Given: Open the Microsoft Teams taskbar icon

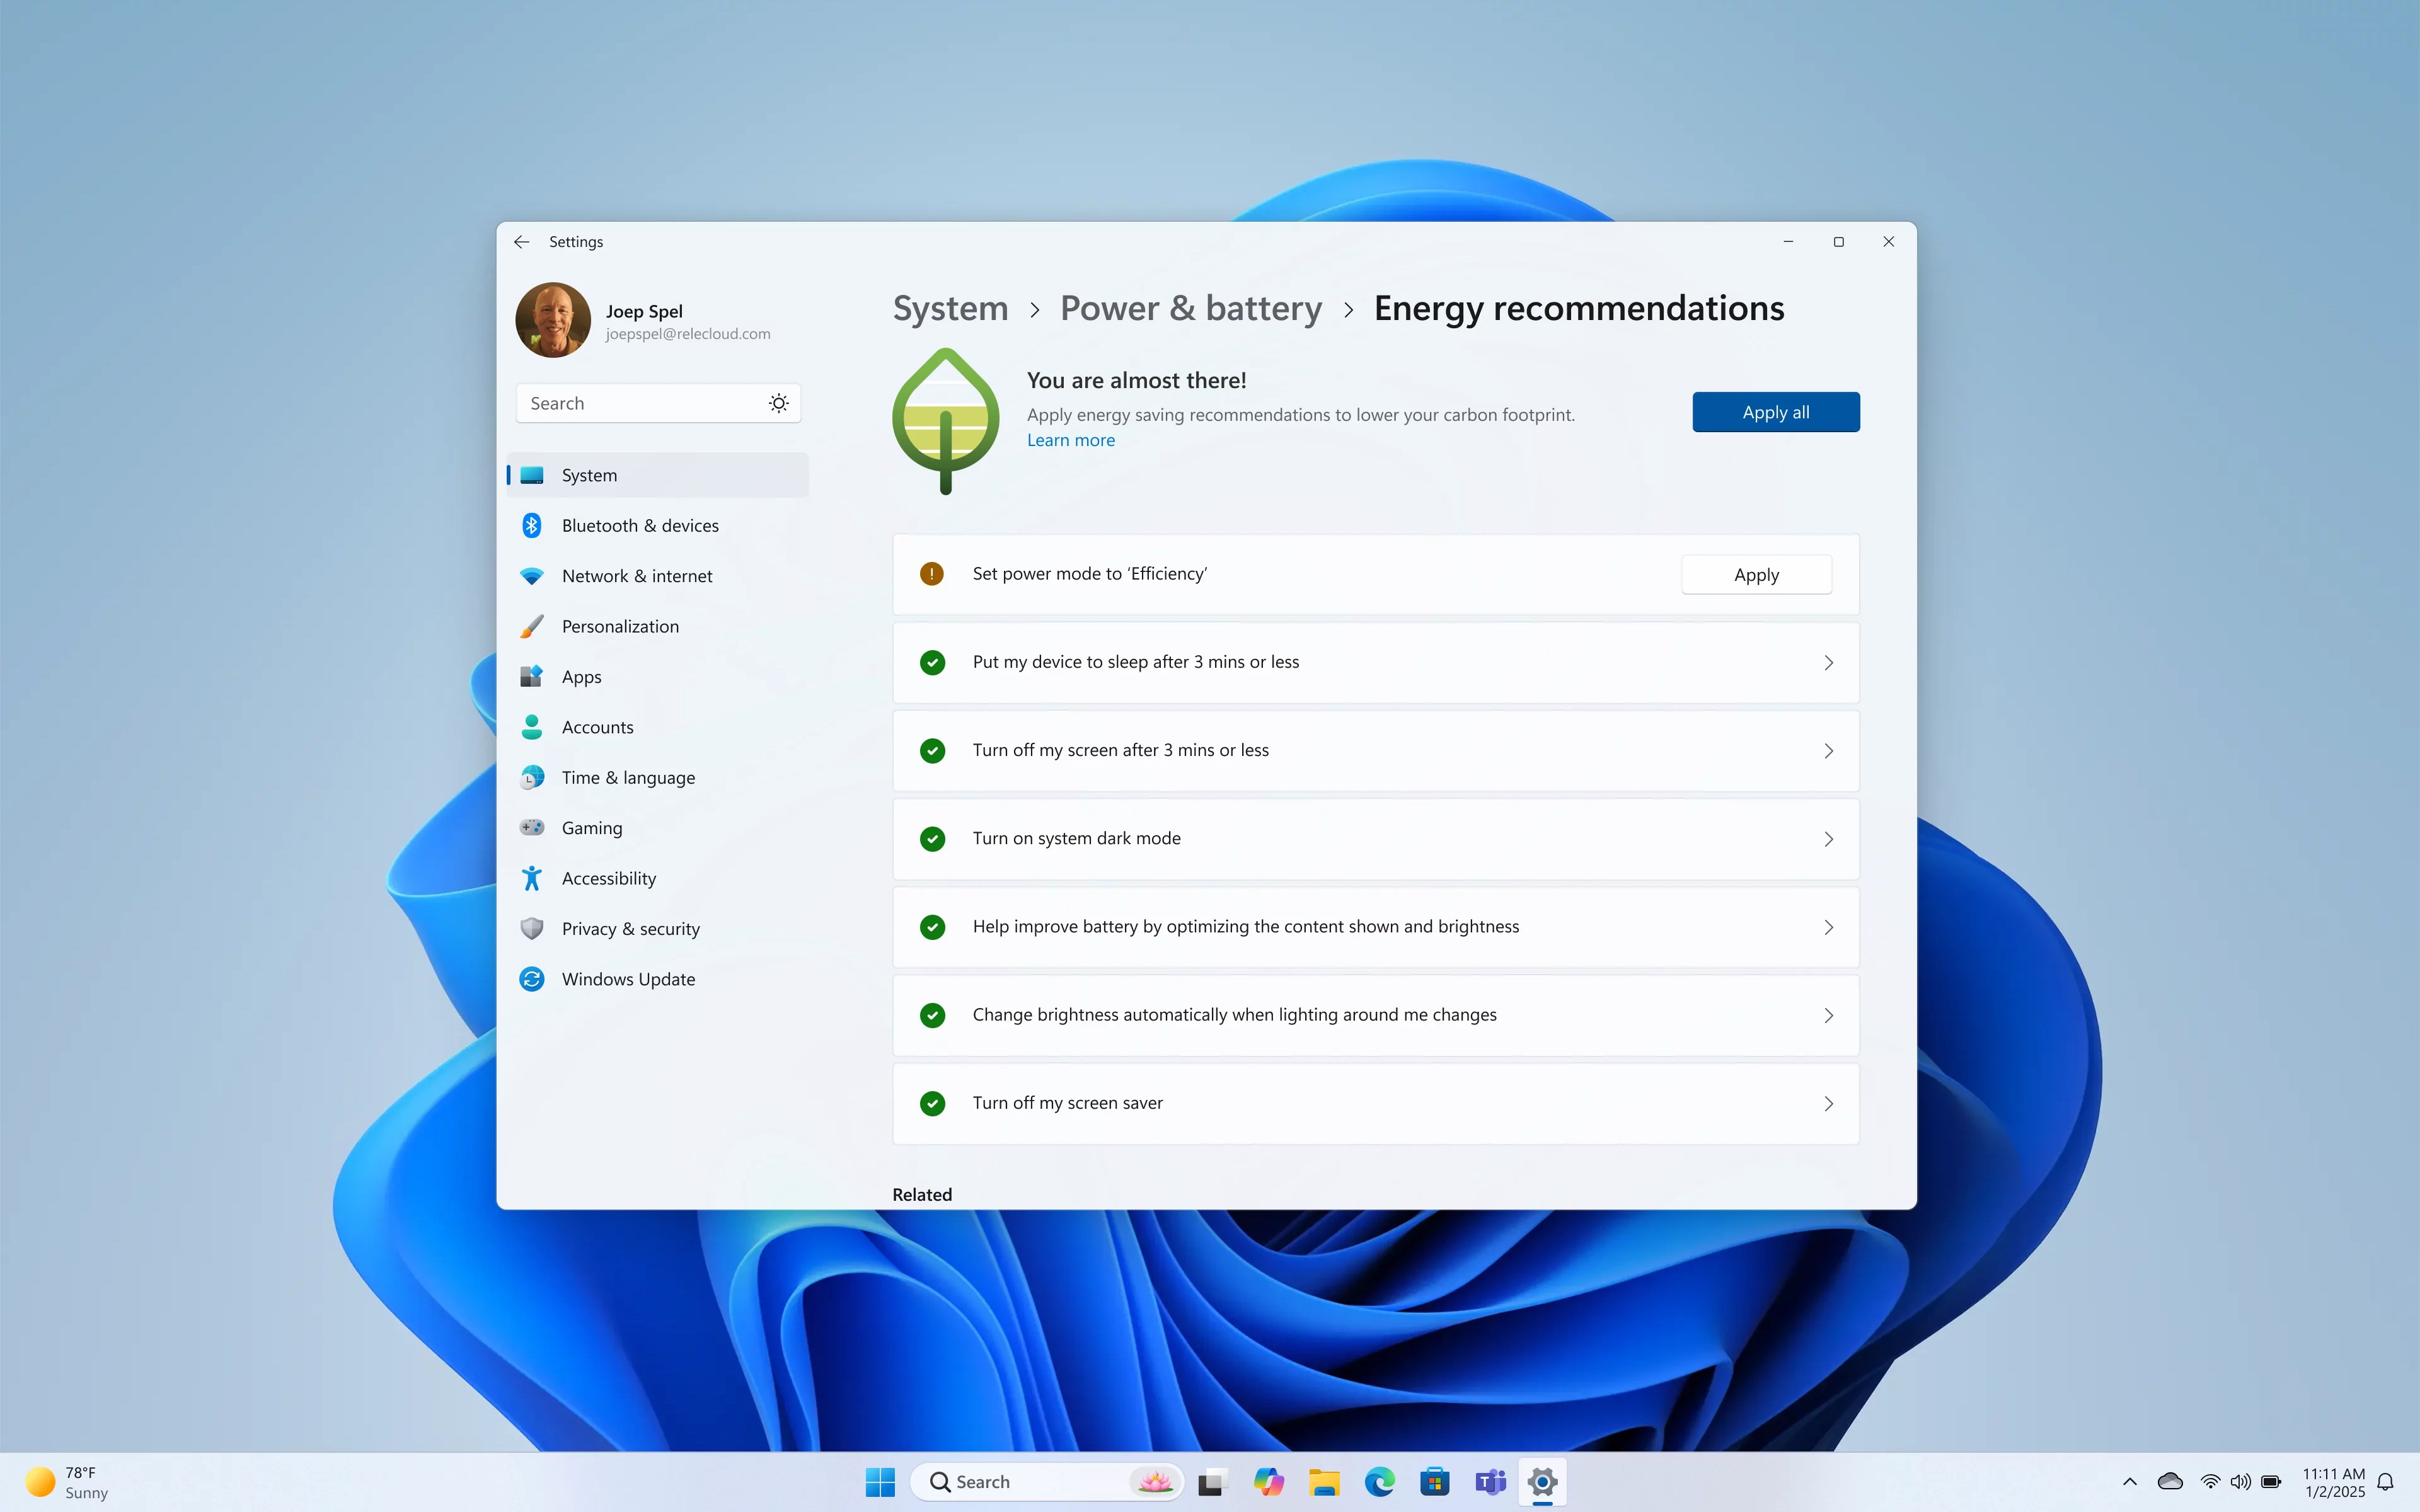Looking at the screenshot, I should pos(1490,1481).
